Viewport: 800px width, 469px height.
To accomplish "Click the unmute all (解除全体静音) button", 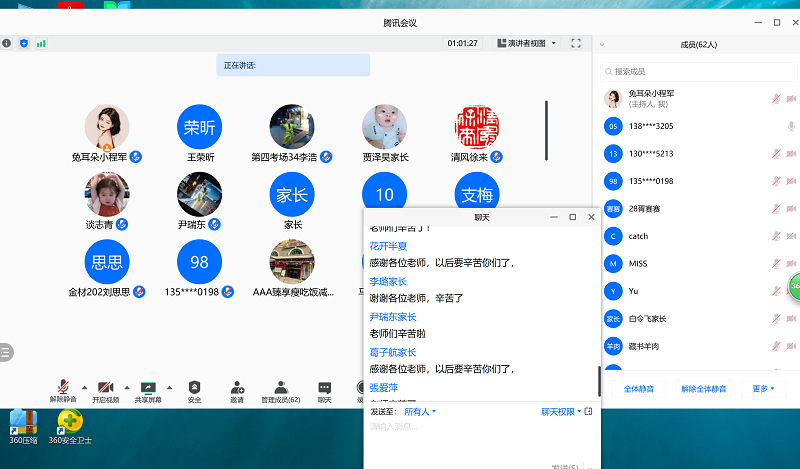I will [x=704, y=388].
